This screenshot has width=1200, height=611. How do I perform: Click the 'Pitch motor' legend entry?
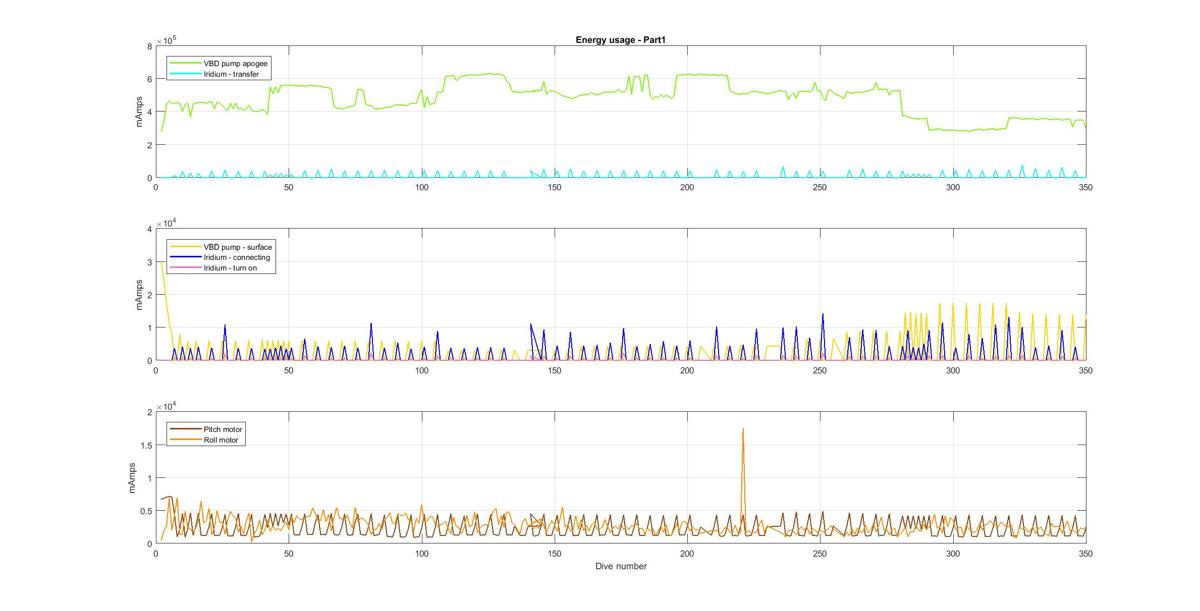click(x=206, y=429)
